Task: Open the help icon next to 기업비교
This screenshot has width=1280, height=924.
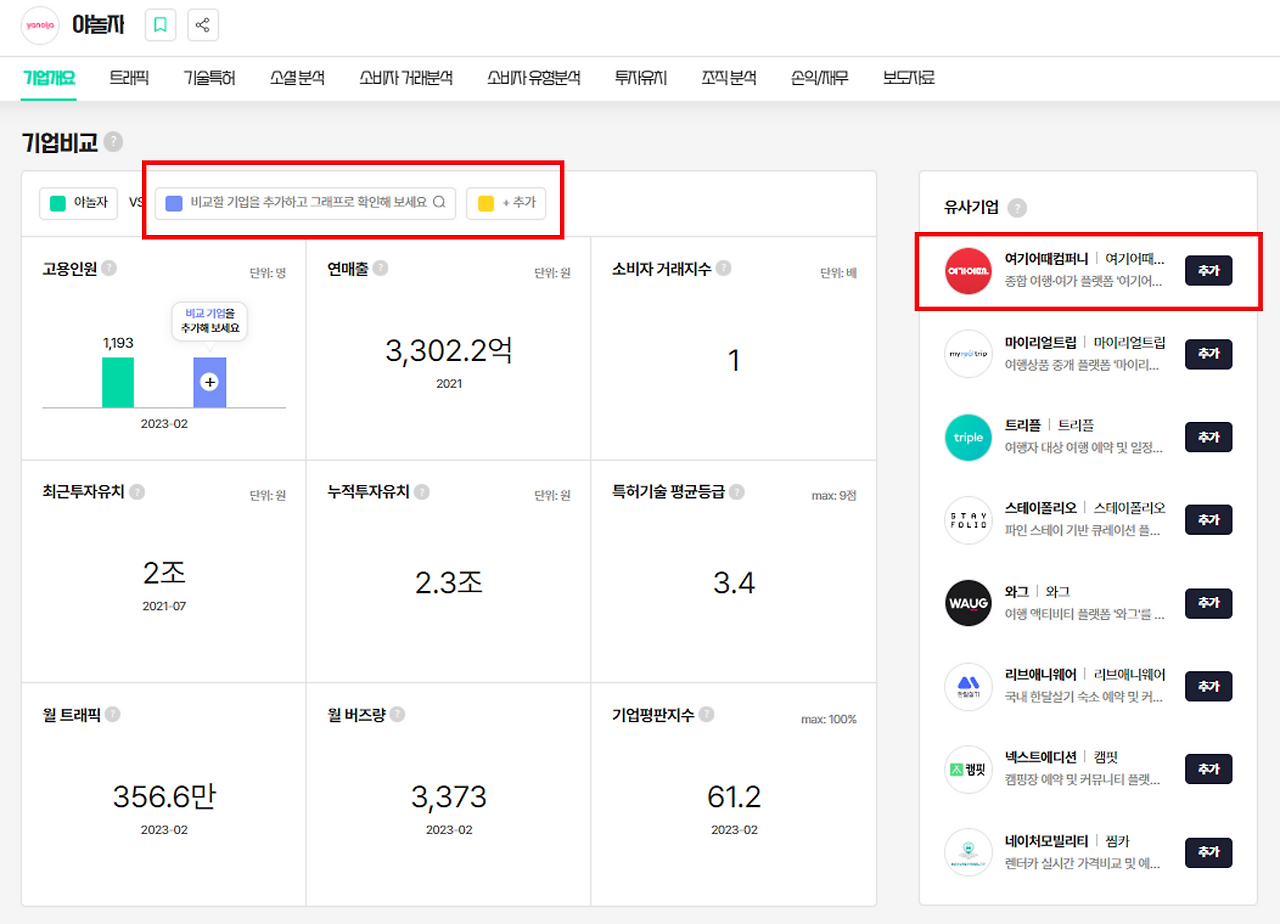Action: (x=113, y=142)
